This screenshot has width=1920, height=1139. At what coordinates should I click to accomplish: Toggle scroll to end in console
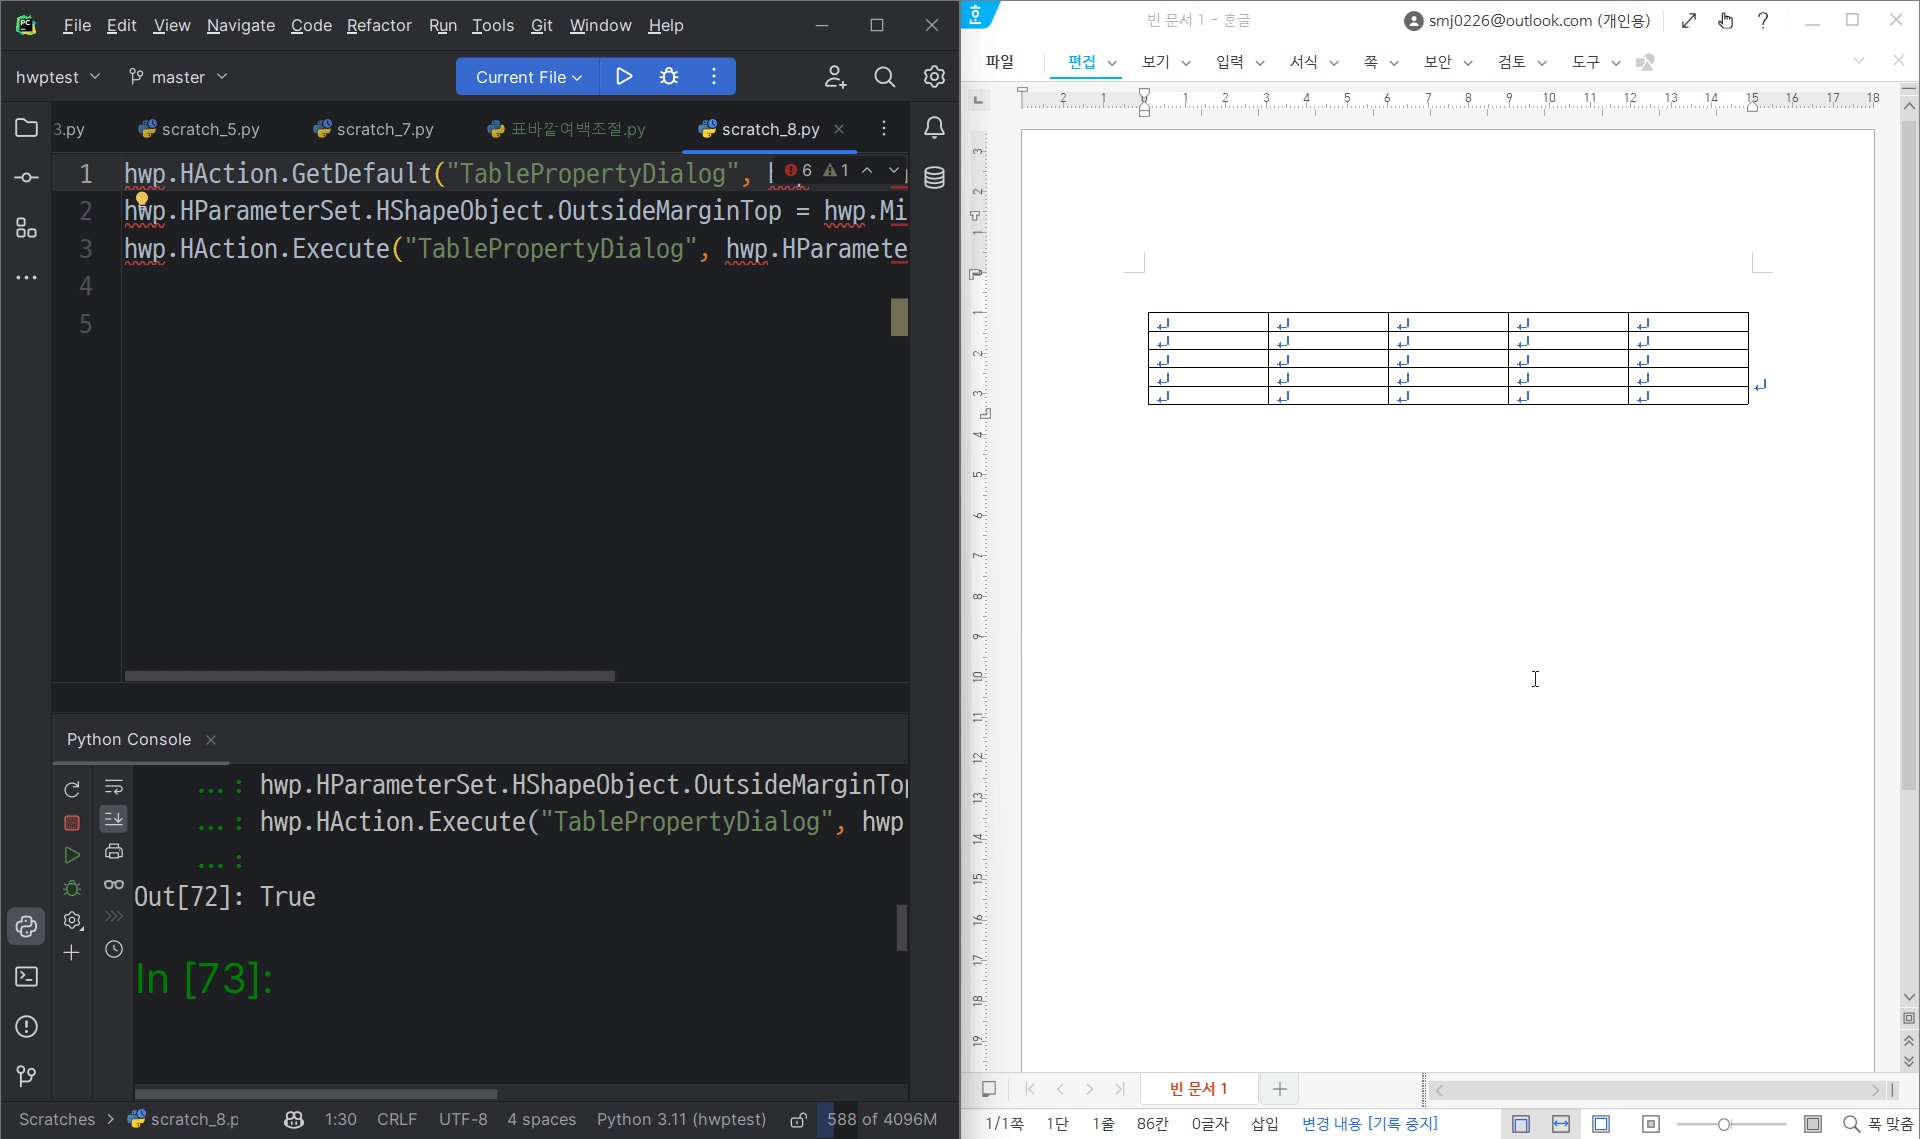coord(114,819)
